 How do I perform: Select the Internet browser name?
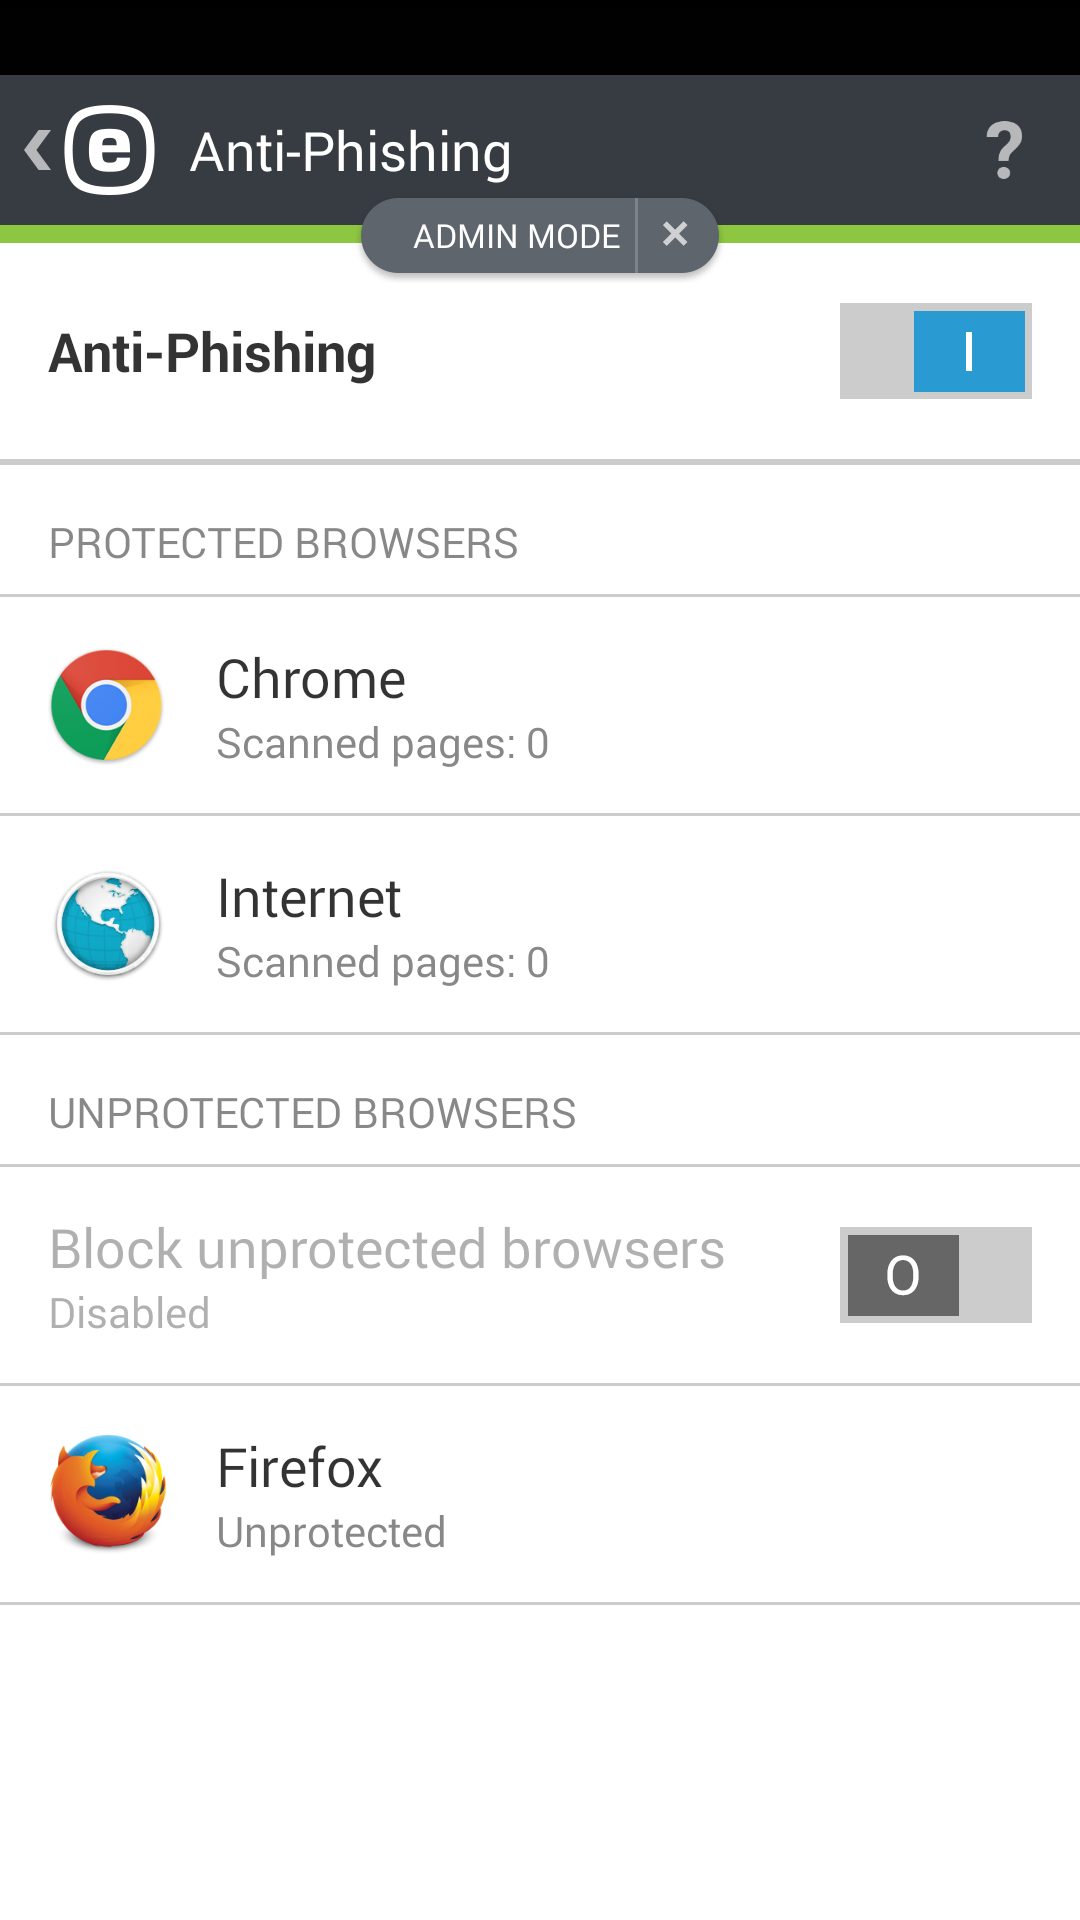[309, 899]
